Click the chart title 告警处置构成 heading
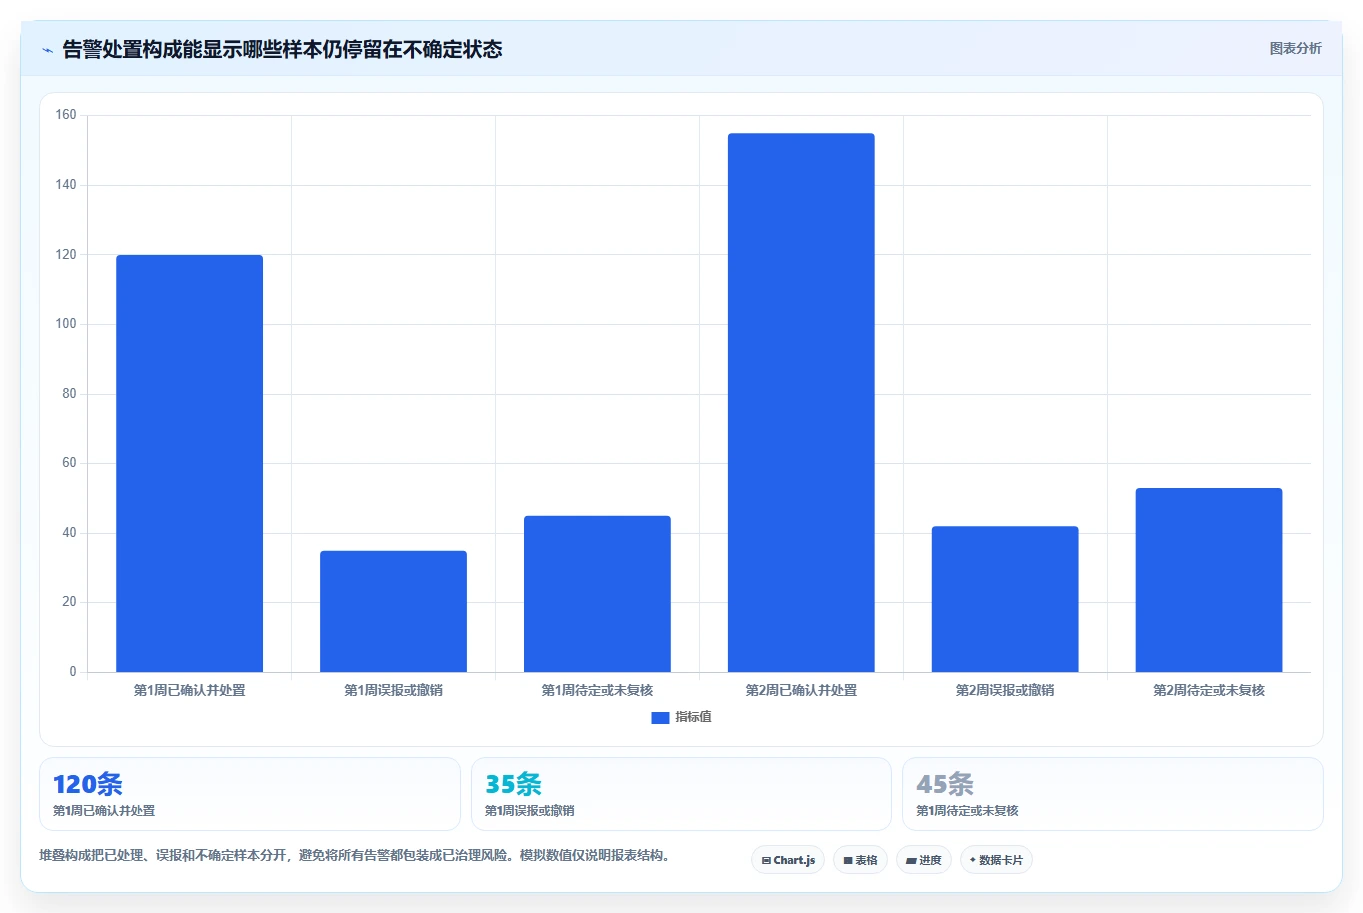The image size is (1363, 913). pyautogui.click(x=282, y=49)
